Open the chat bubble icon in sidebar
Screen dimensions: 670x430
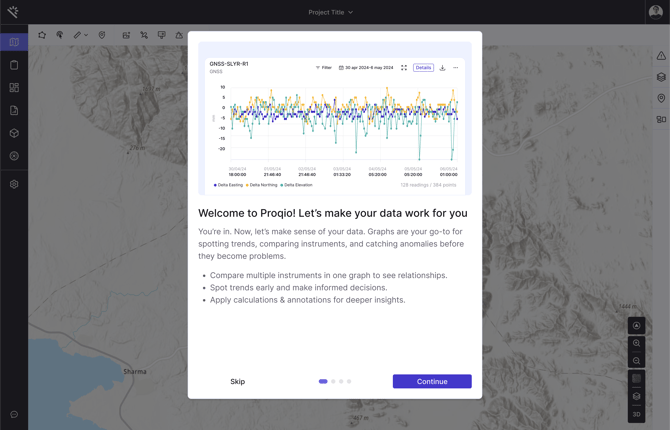14,414
